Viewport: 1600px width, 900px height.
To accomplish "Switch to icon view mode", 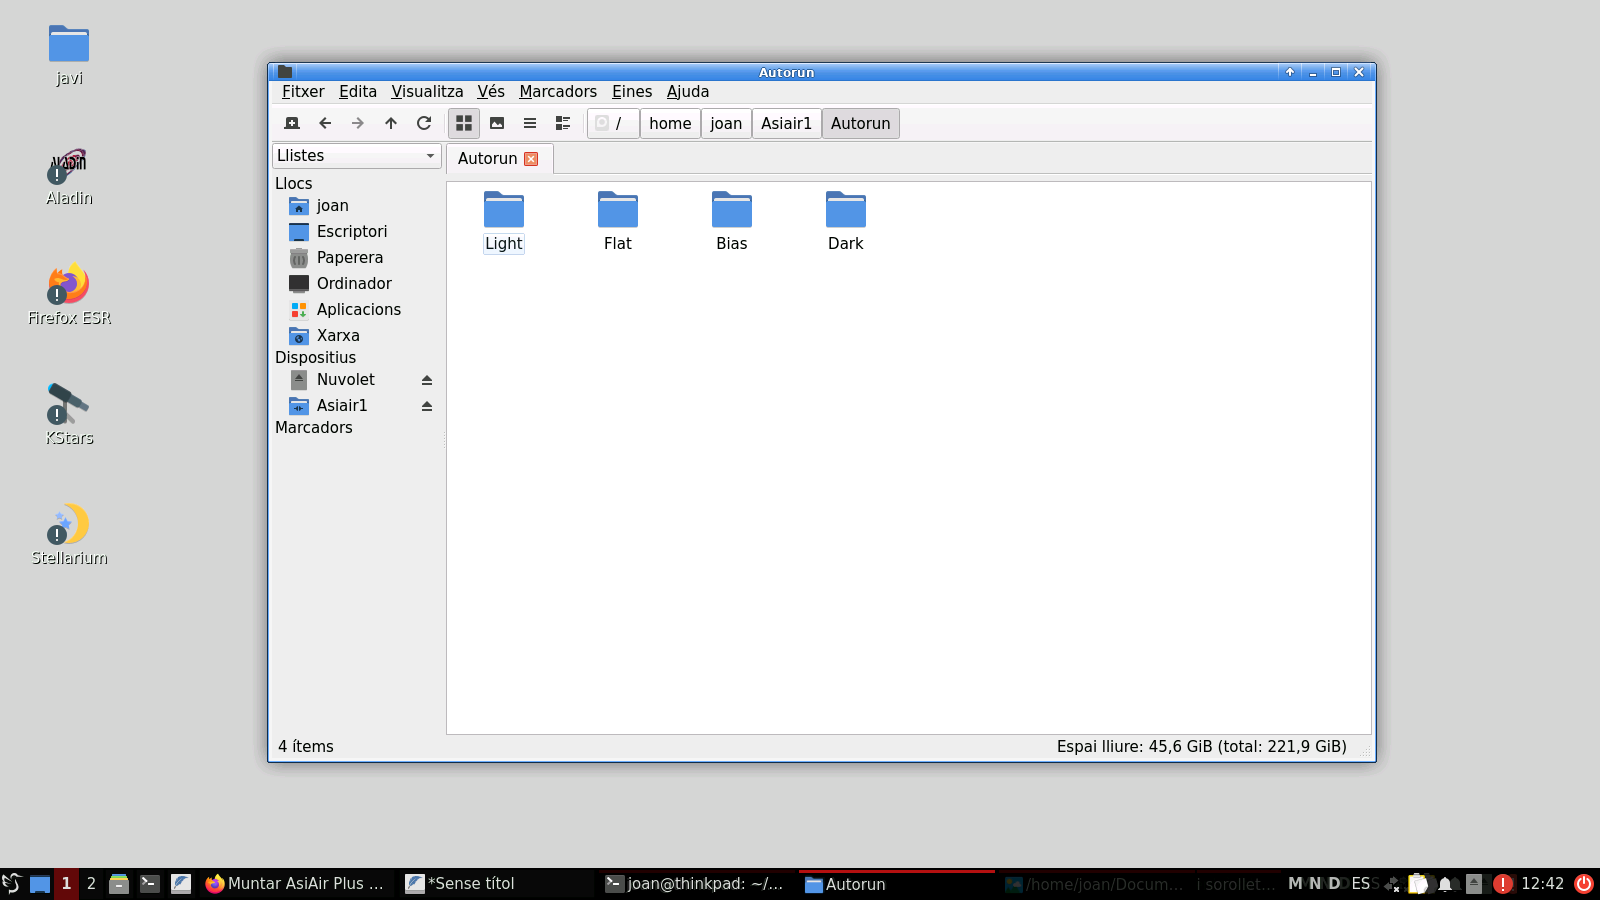I will point(464,123).
